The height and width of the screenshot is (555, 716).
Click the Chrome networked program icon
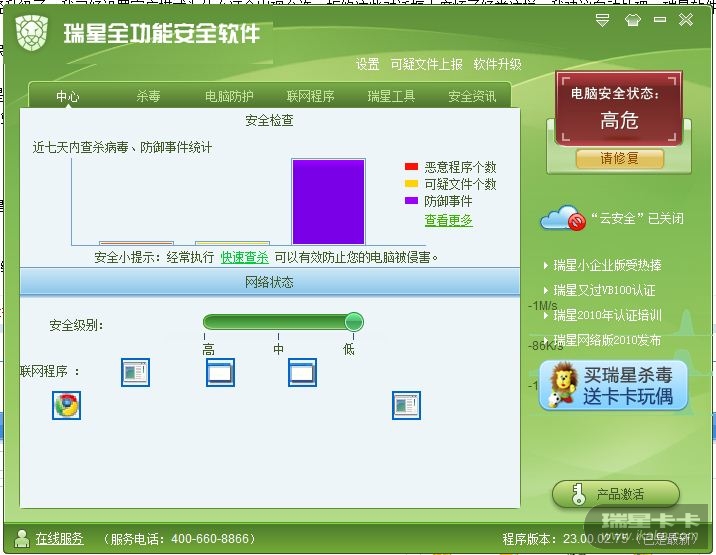pos(67,405)
